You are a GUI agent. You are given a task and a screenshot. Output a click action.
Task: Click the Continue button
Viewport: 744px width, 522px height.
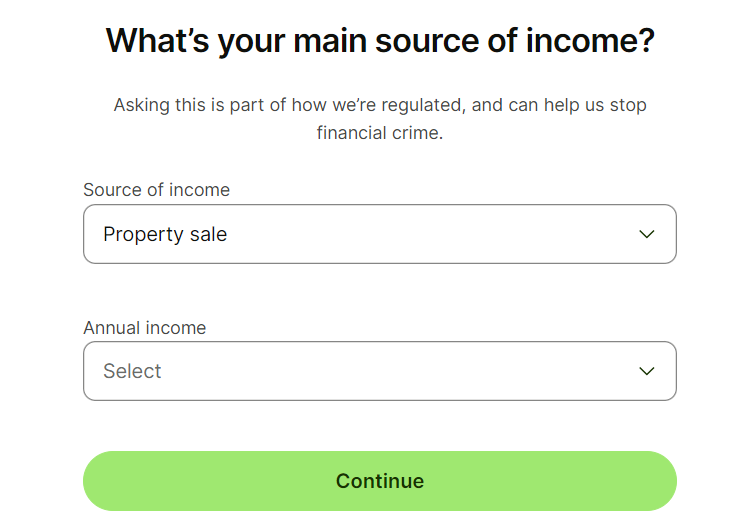click(x=379, y=481)
